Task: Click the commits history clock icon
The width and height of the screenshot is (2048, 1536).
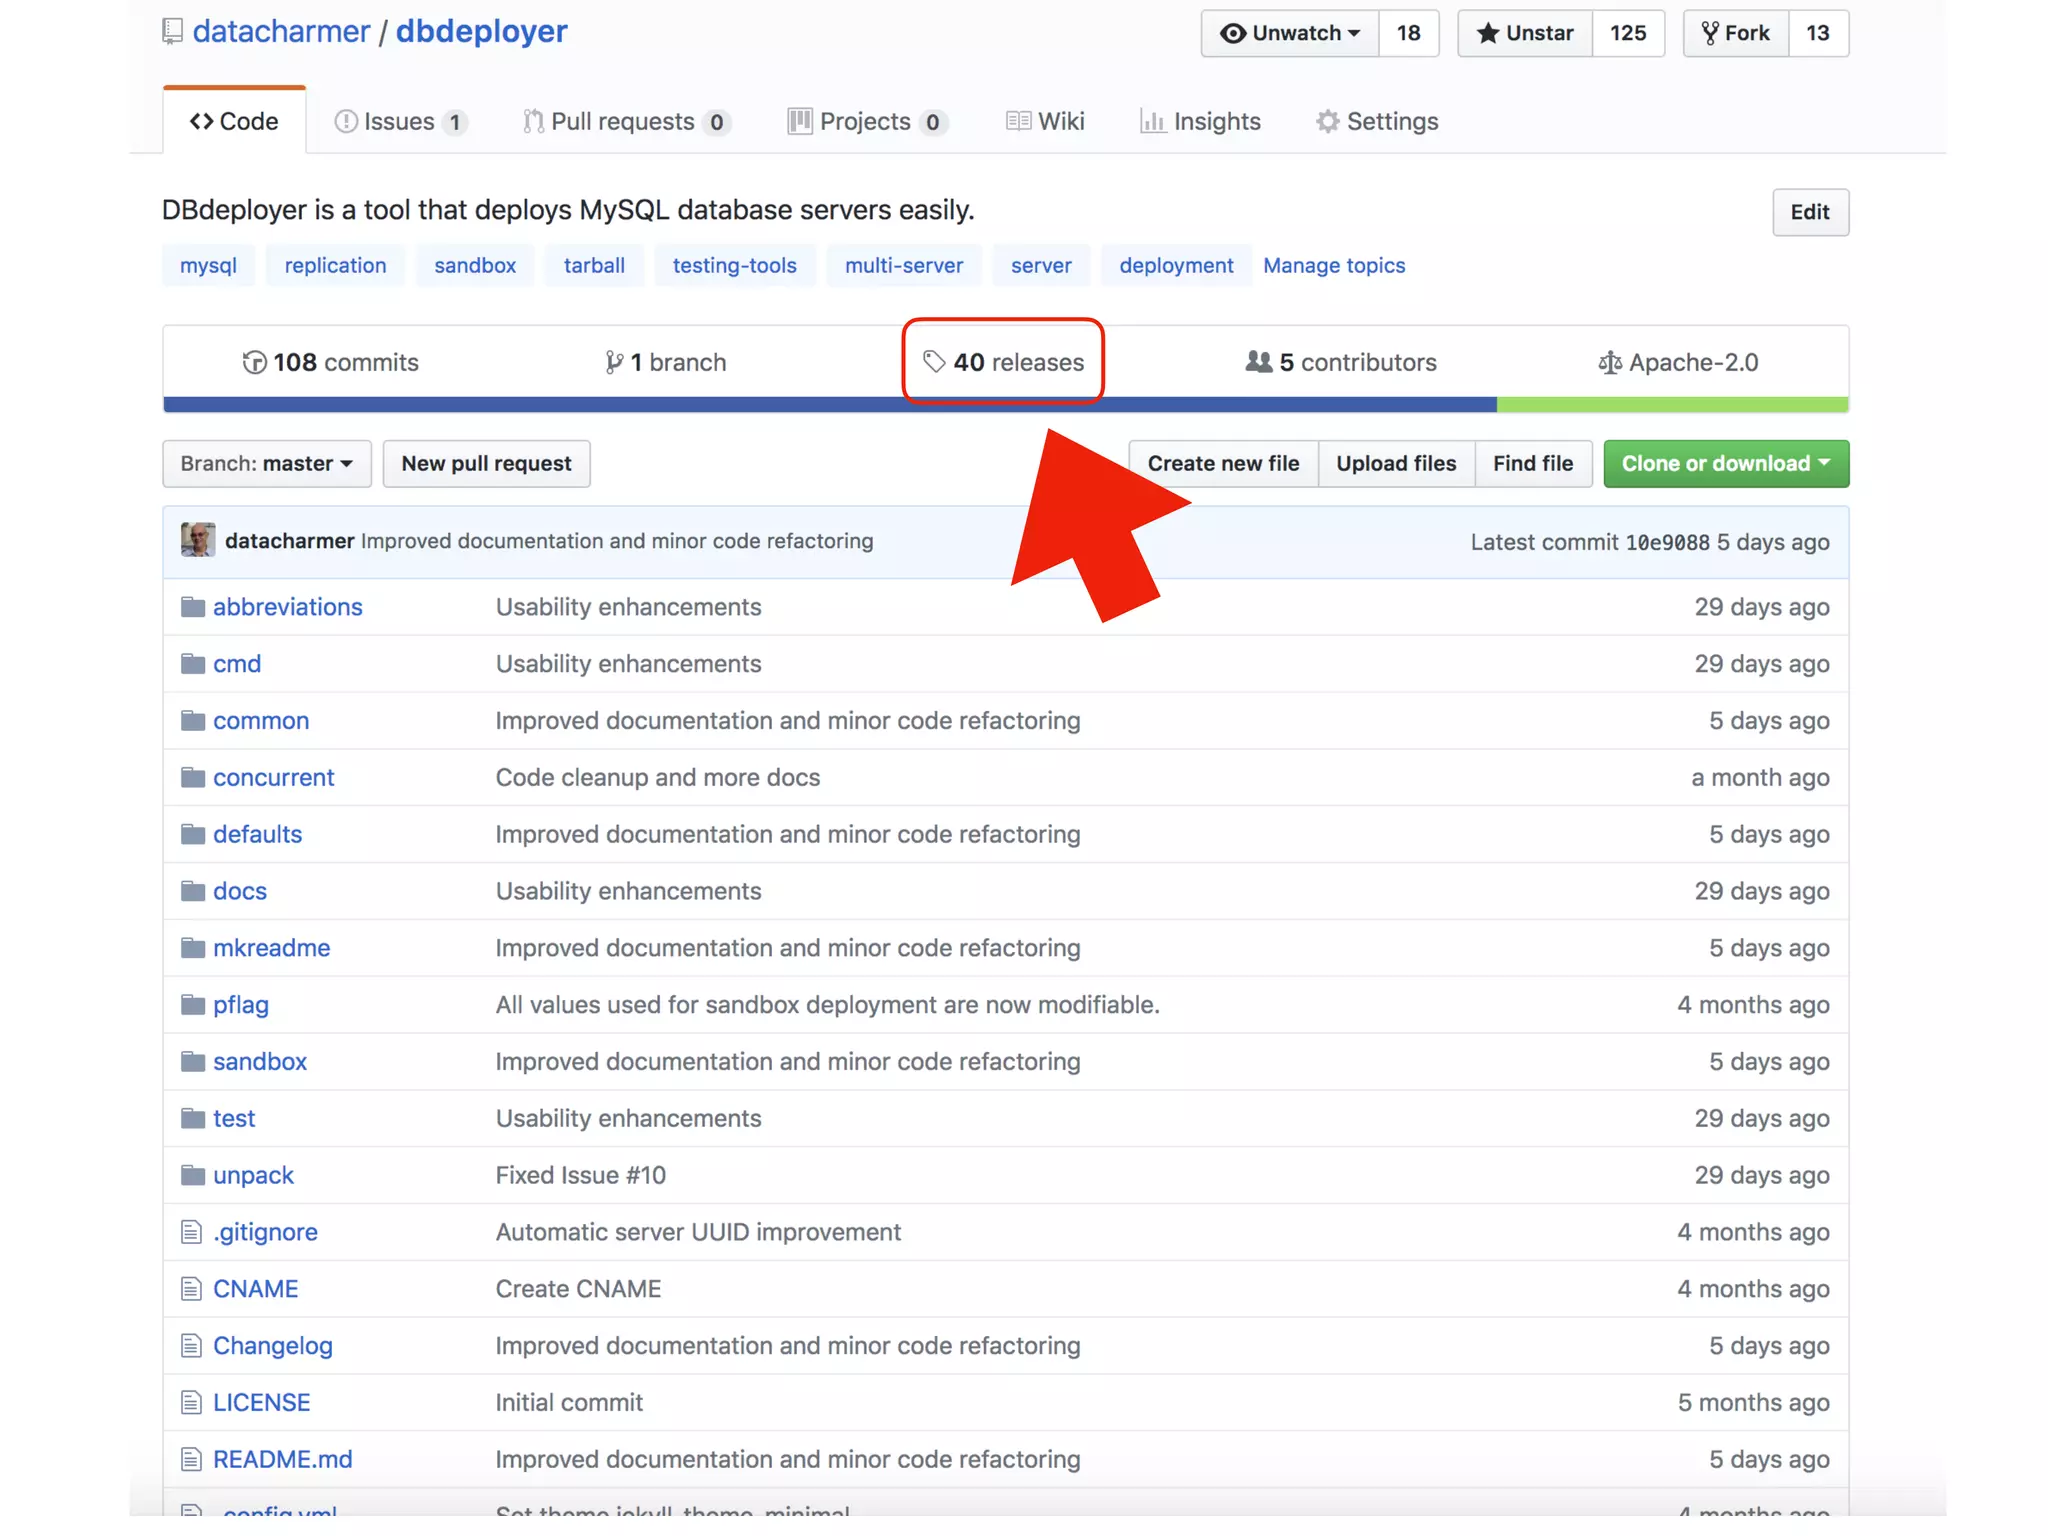Action: tap(254, 362)
